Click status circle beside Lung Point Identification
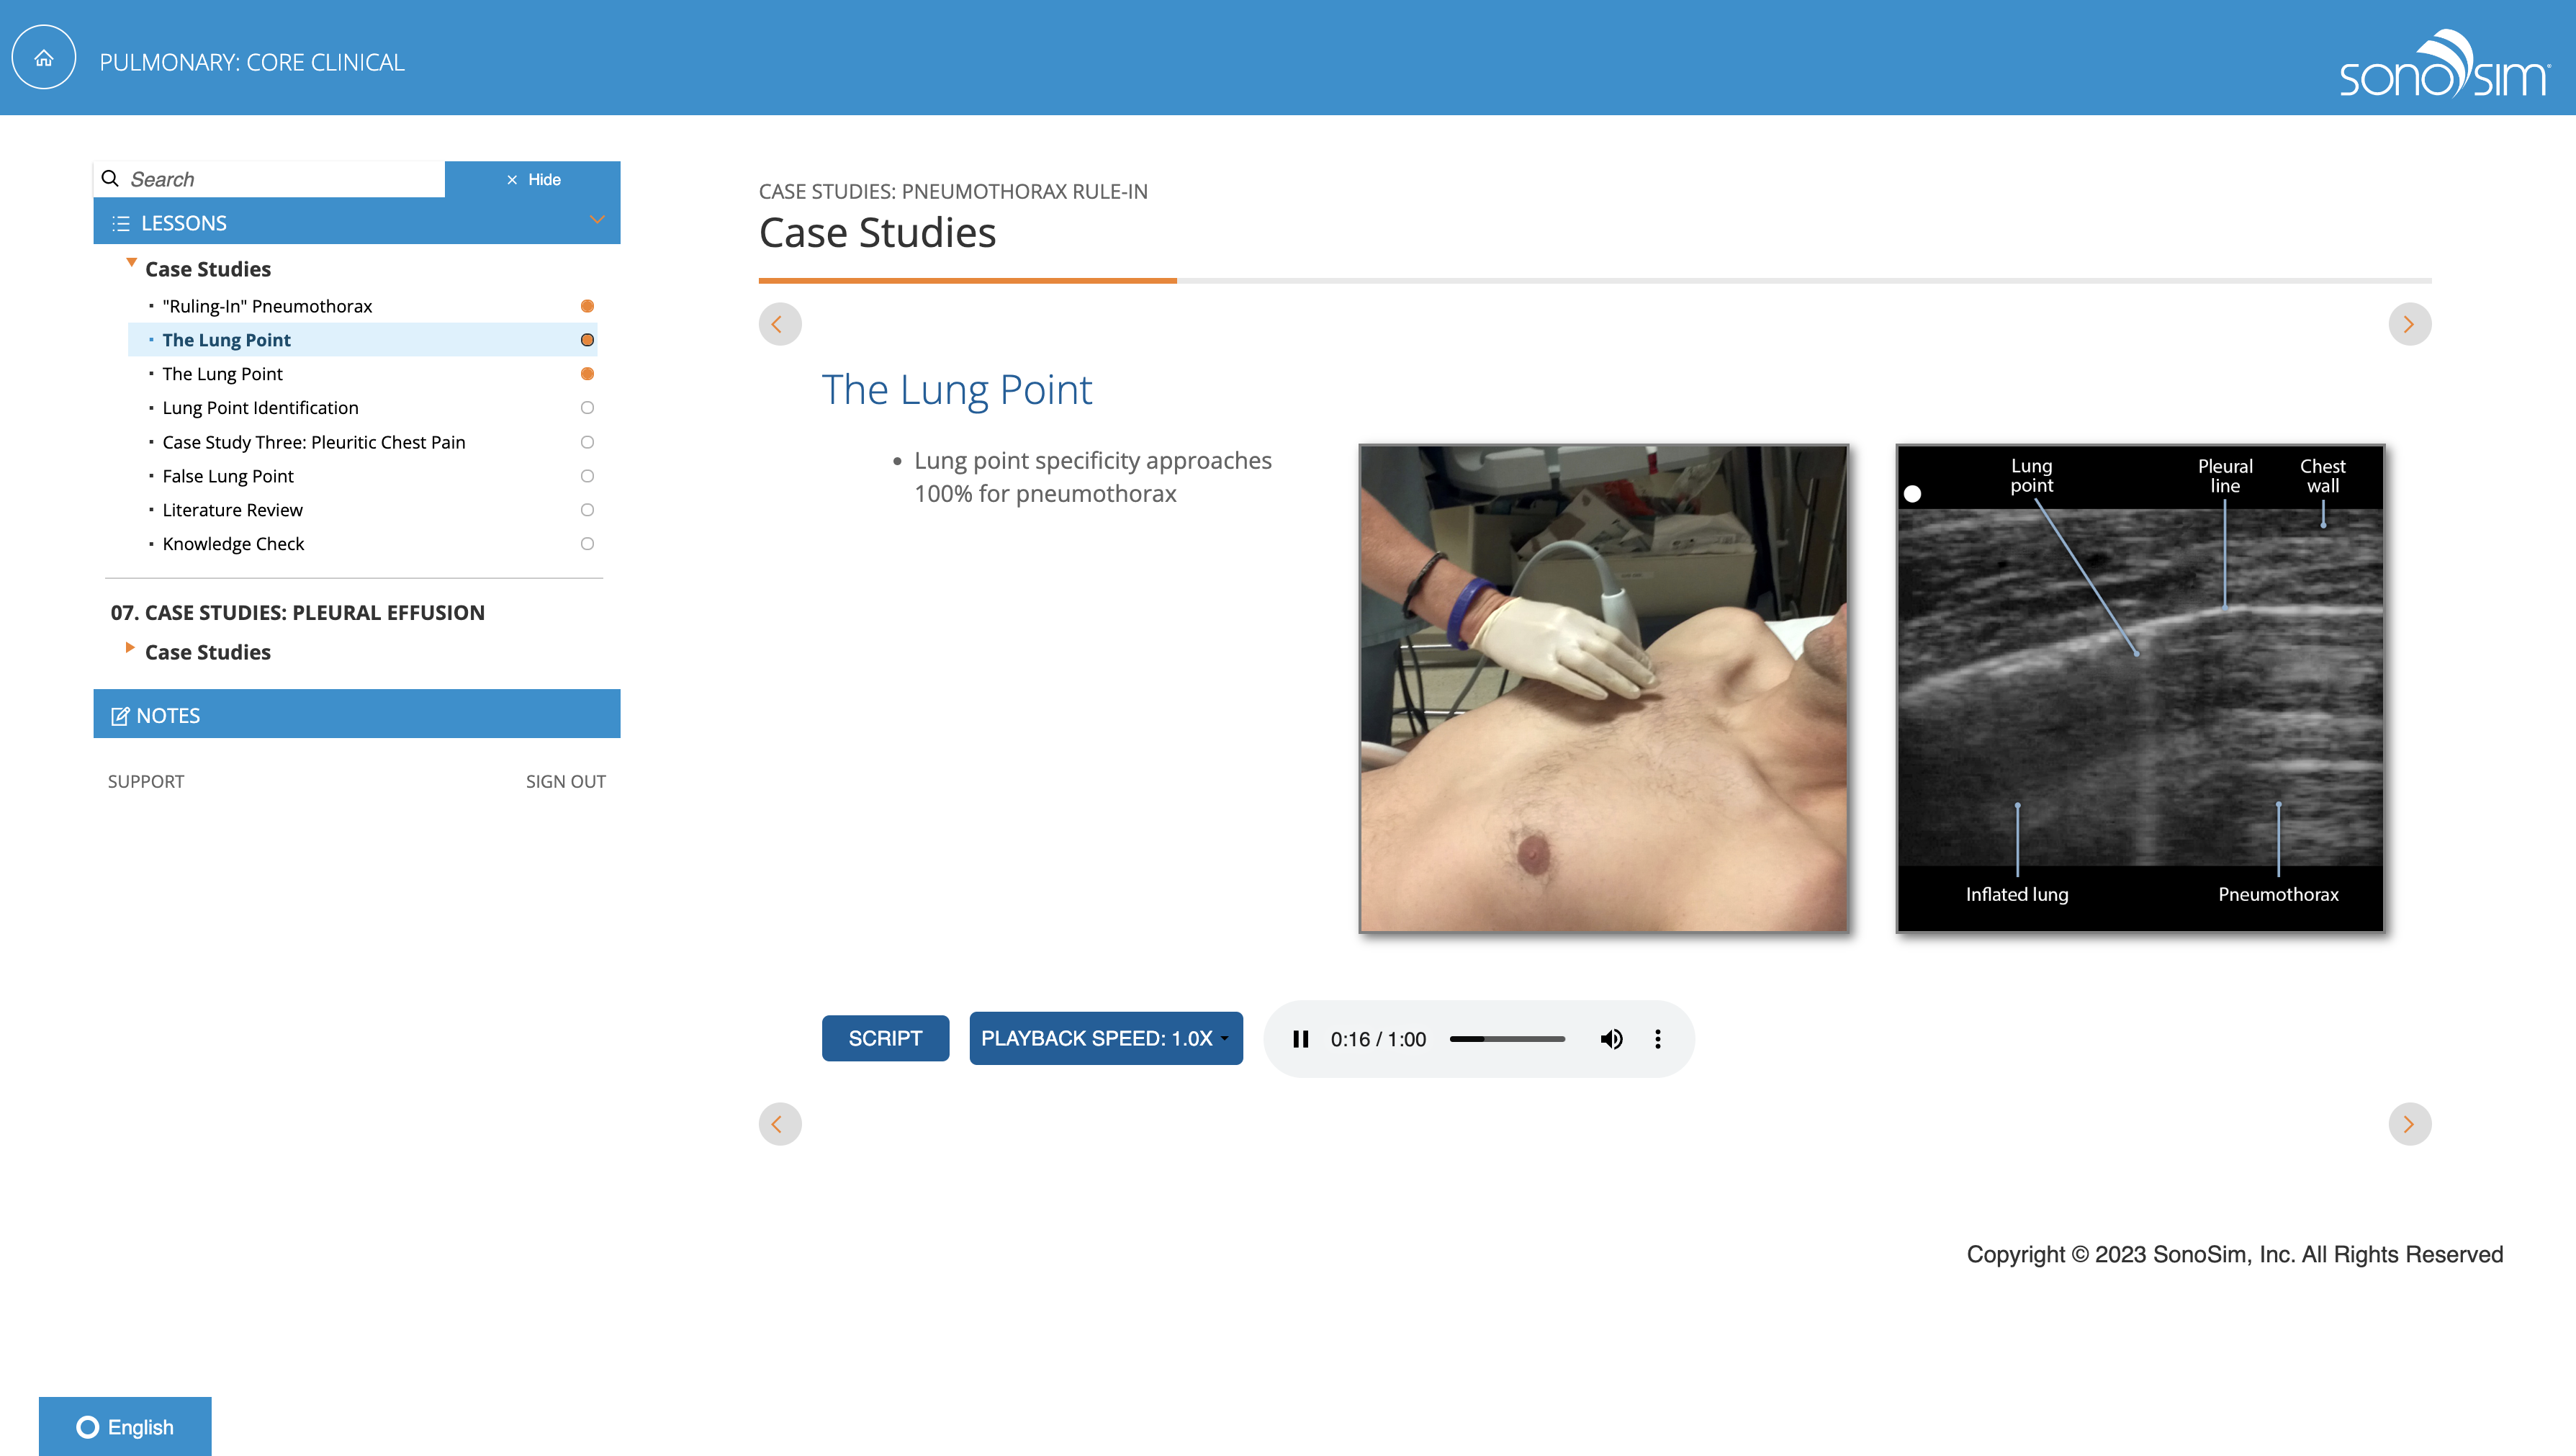The image size is (2576, 1456). pos(587,408)
